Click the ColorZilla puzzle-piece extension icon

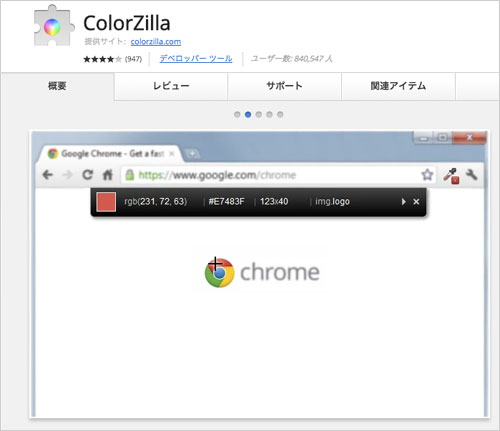pos(53,26)
